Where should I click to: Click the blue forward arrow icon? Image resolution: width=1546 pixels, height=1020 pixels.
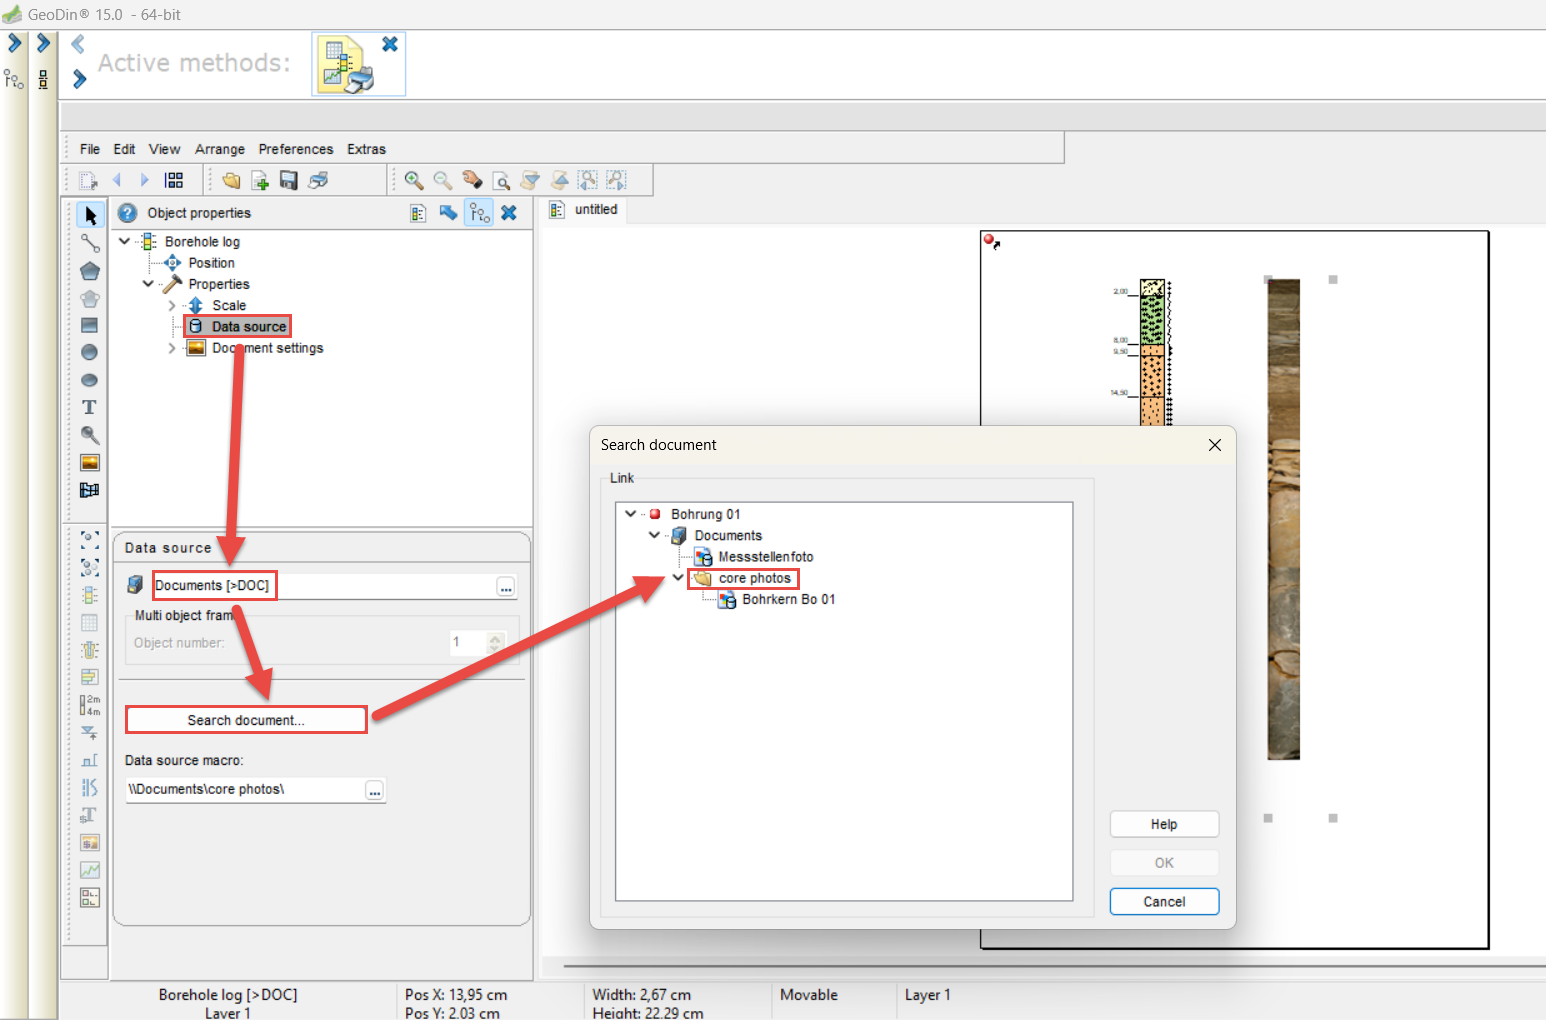(145, 180)
